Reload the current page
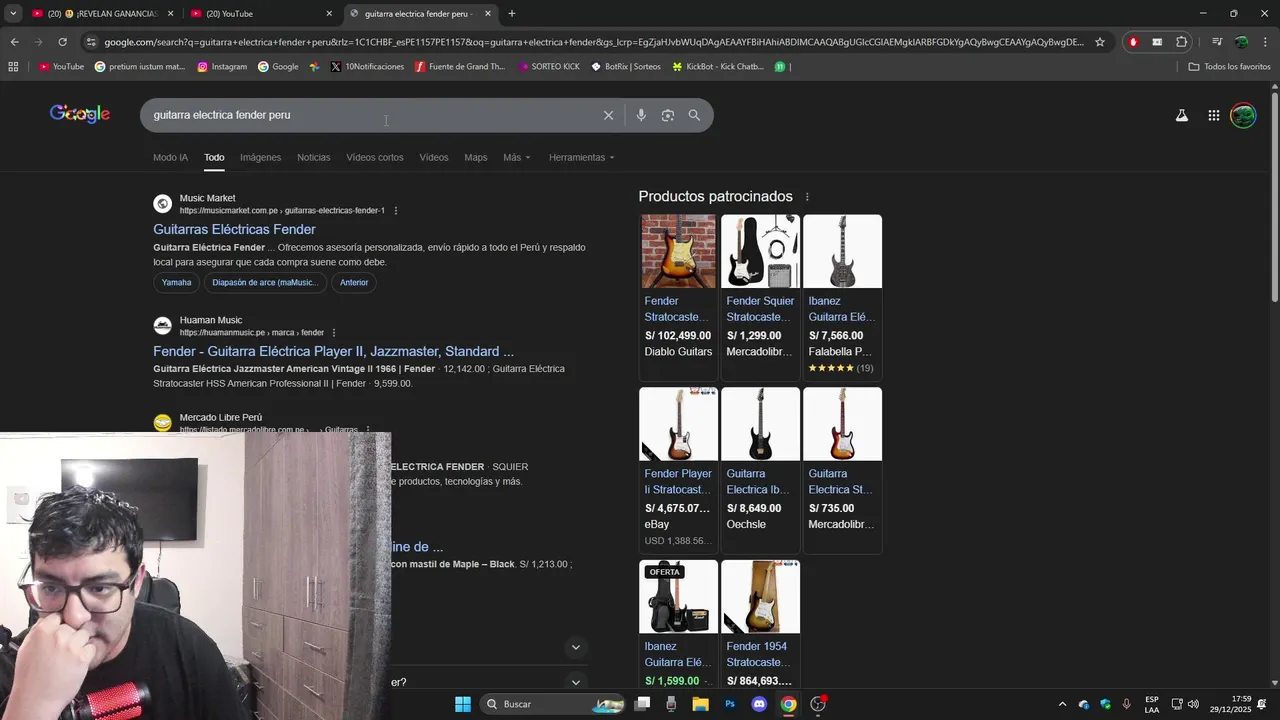Image resolution: width=1280 pixels, height=720 pixels. coord(62,42)
